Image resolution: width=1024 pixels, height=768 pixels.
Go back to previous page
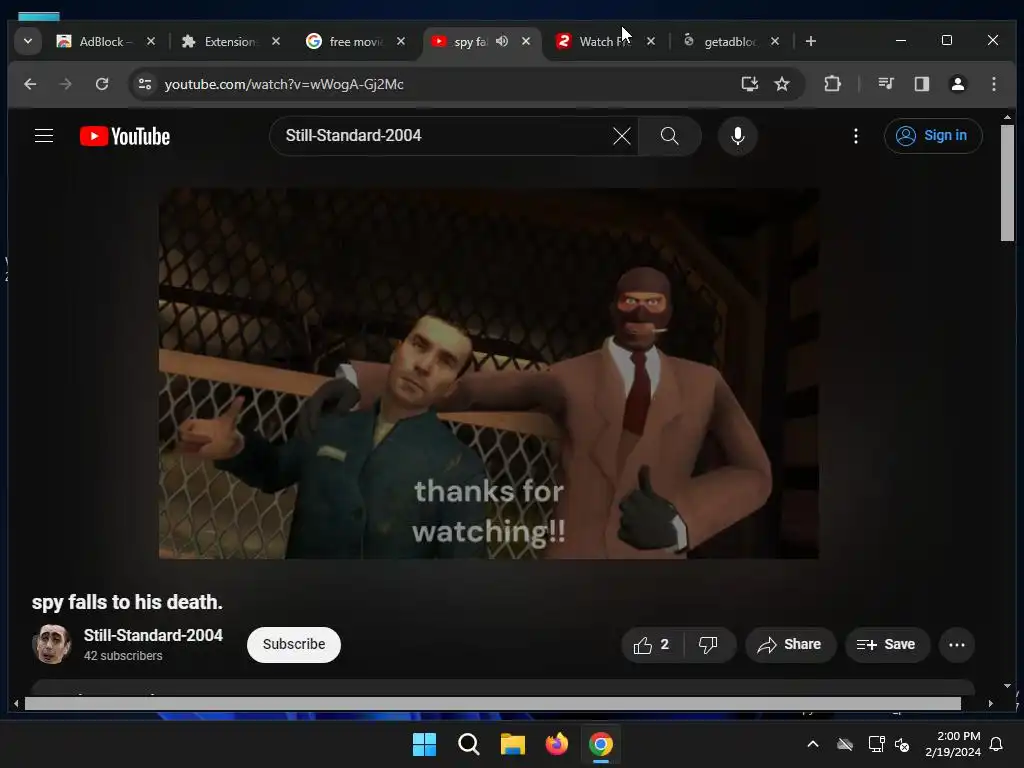click(x=30, y=84)
